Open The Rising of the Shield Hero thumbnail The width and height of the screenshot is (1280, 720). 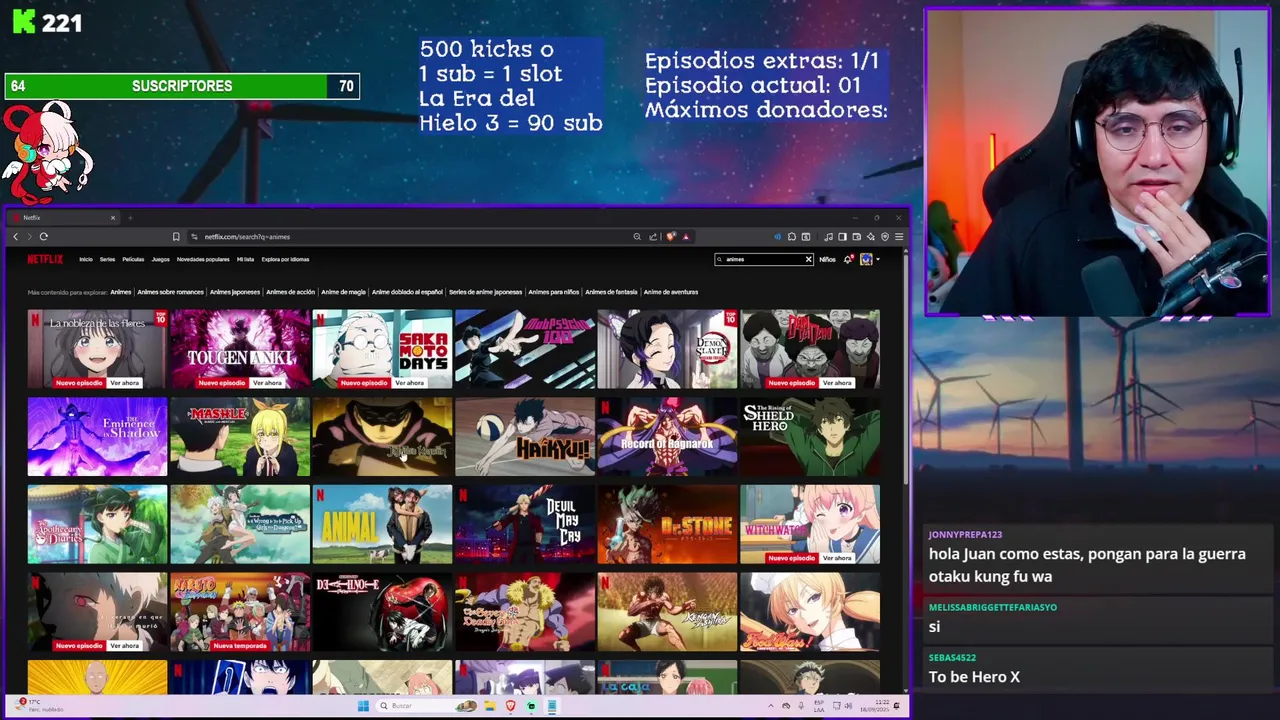pyautogui.click(x=810, y=437)
